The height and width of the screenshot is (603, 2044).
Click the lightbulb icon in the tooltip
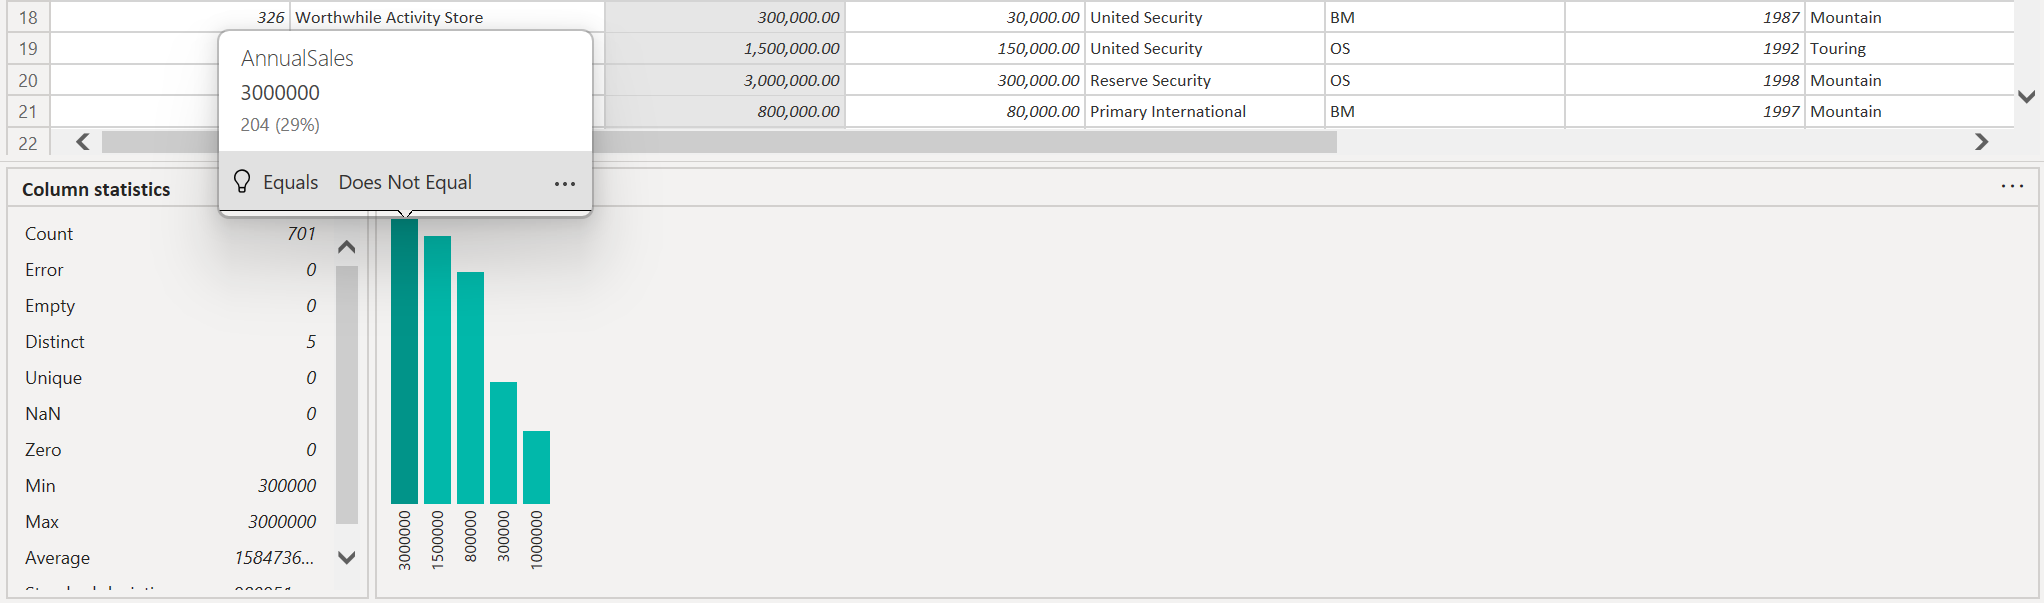(x=242, y=181)
